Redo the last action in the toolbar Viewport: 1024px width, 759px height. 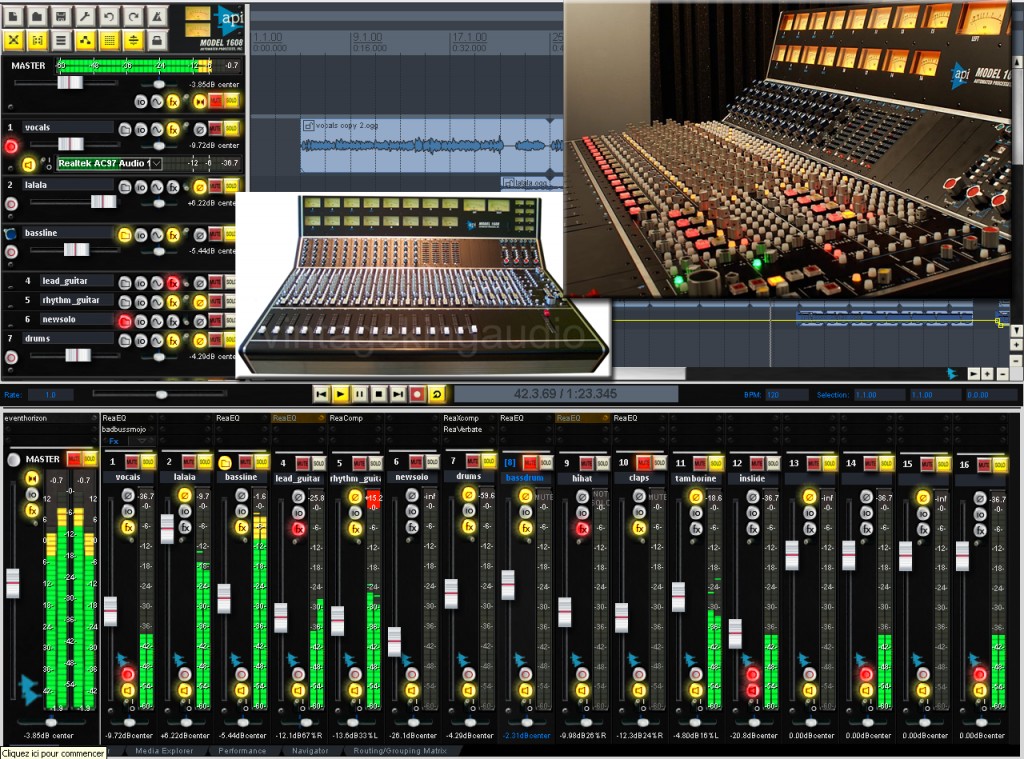click(133, 18)
